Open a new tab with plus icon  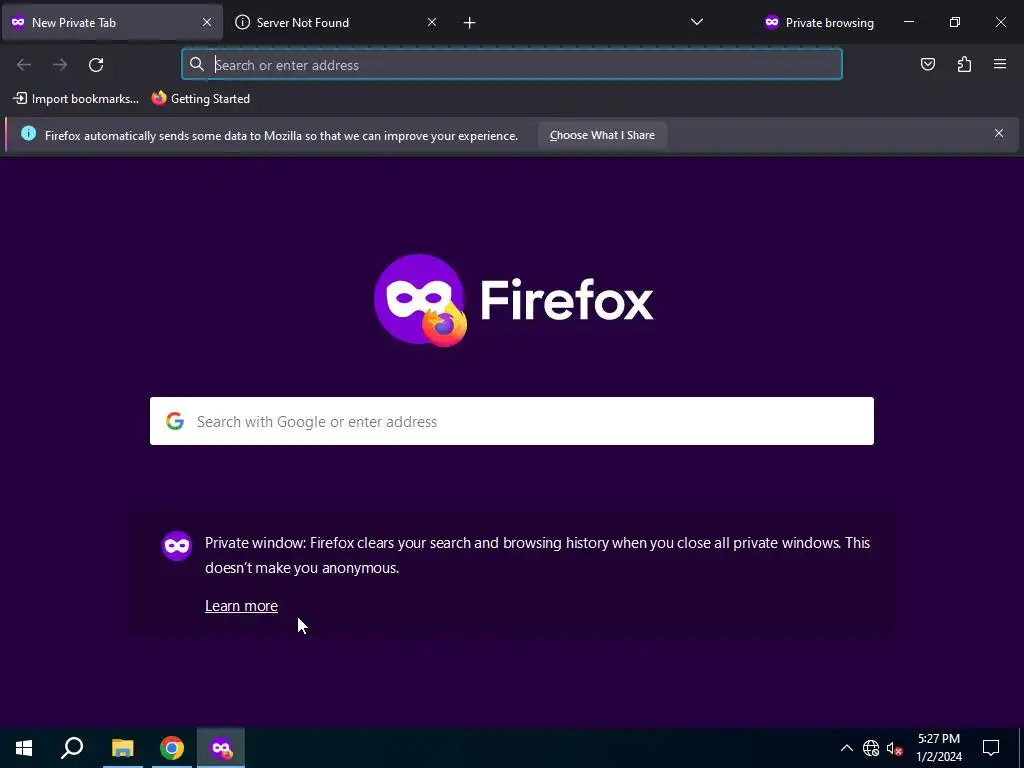(470, 23)
